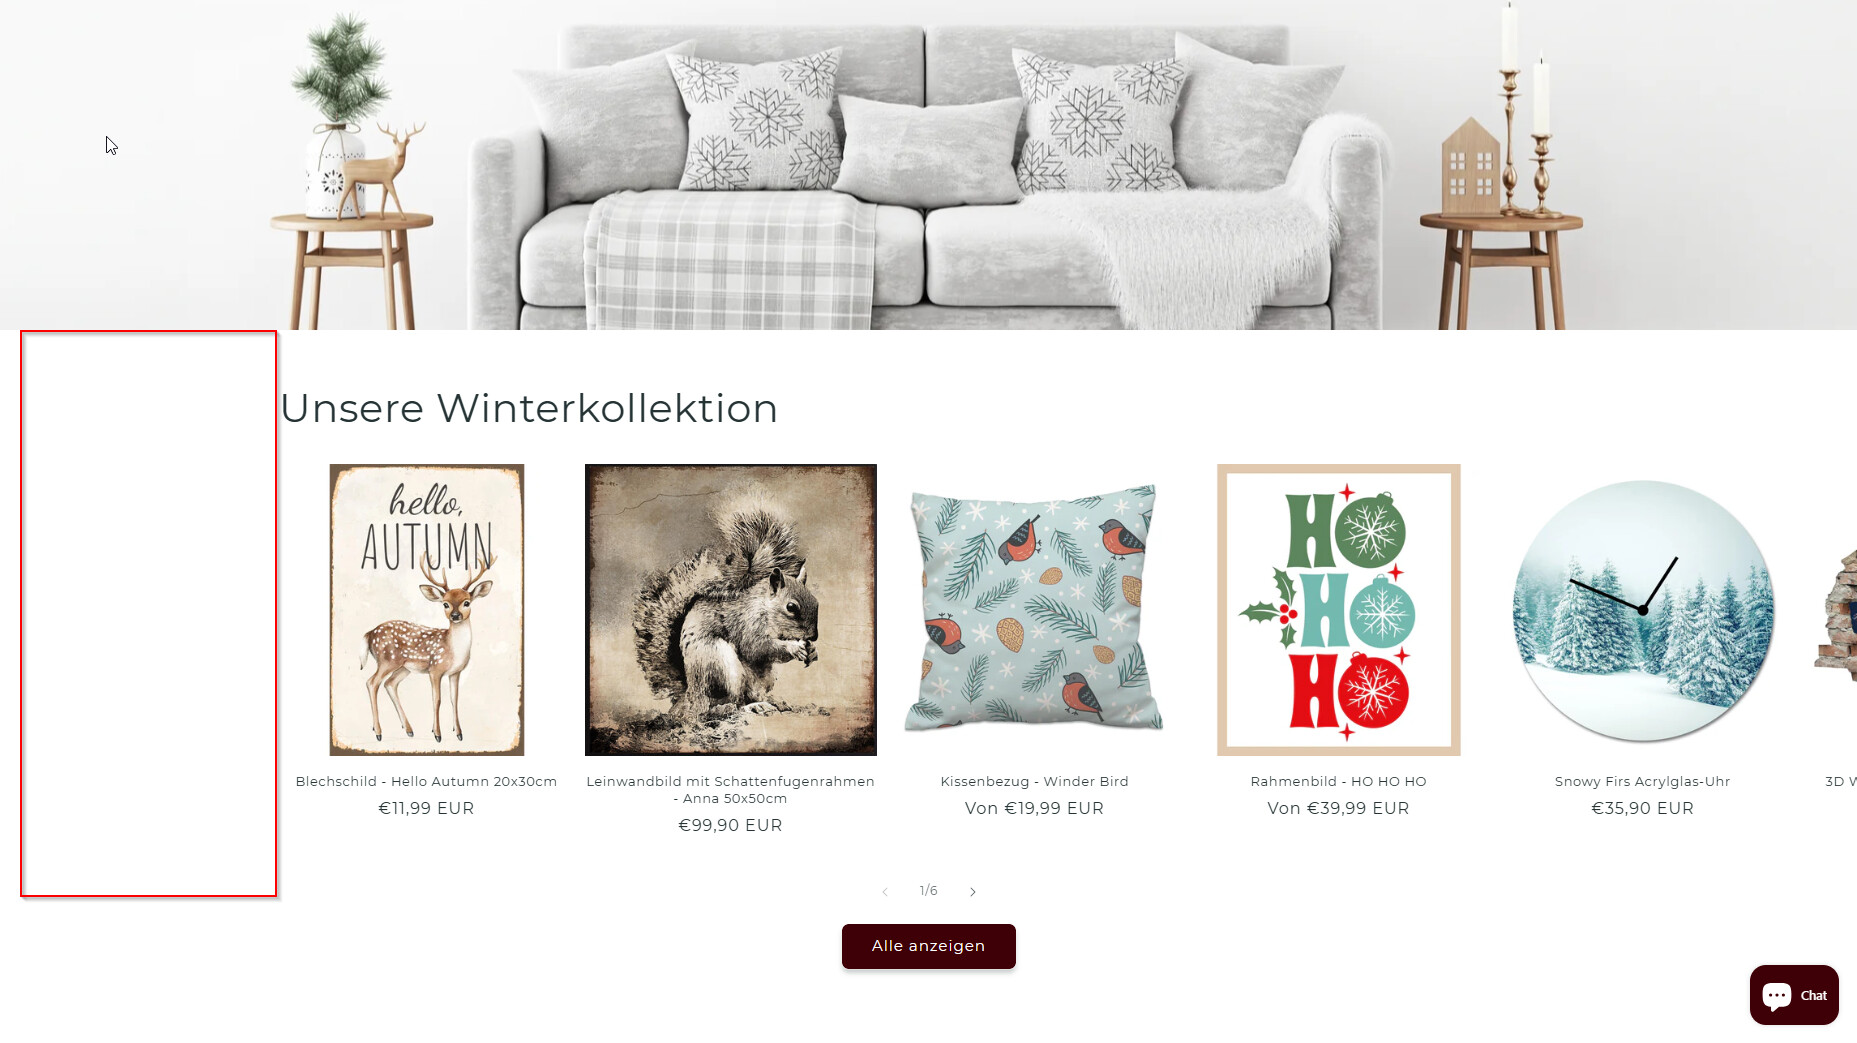Click the €99,90 EUR price
The width and height of the screenshot is (1857, 1043).
731,825
